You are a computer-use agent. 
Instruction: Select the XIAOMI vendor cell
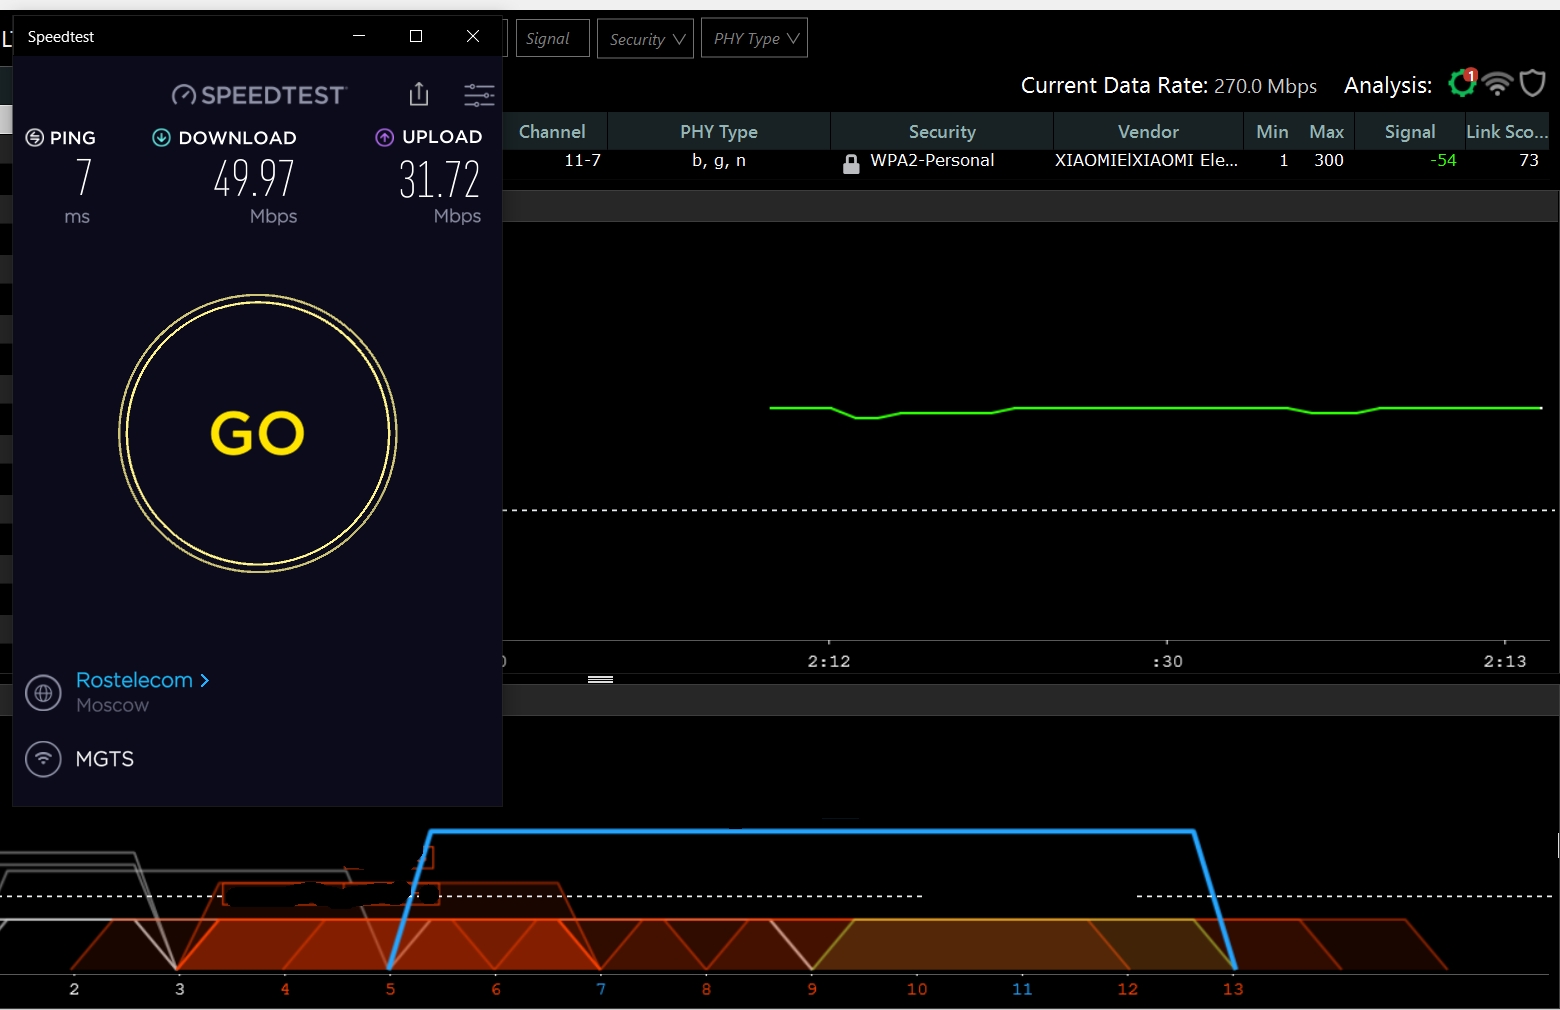(x=1146, y=160)
